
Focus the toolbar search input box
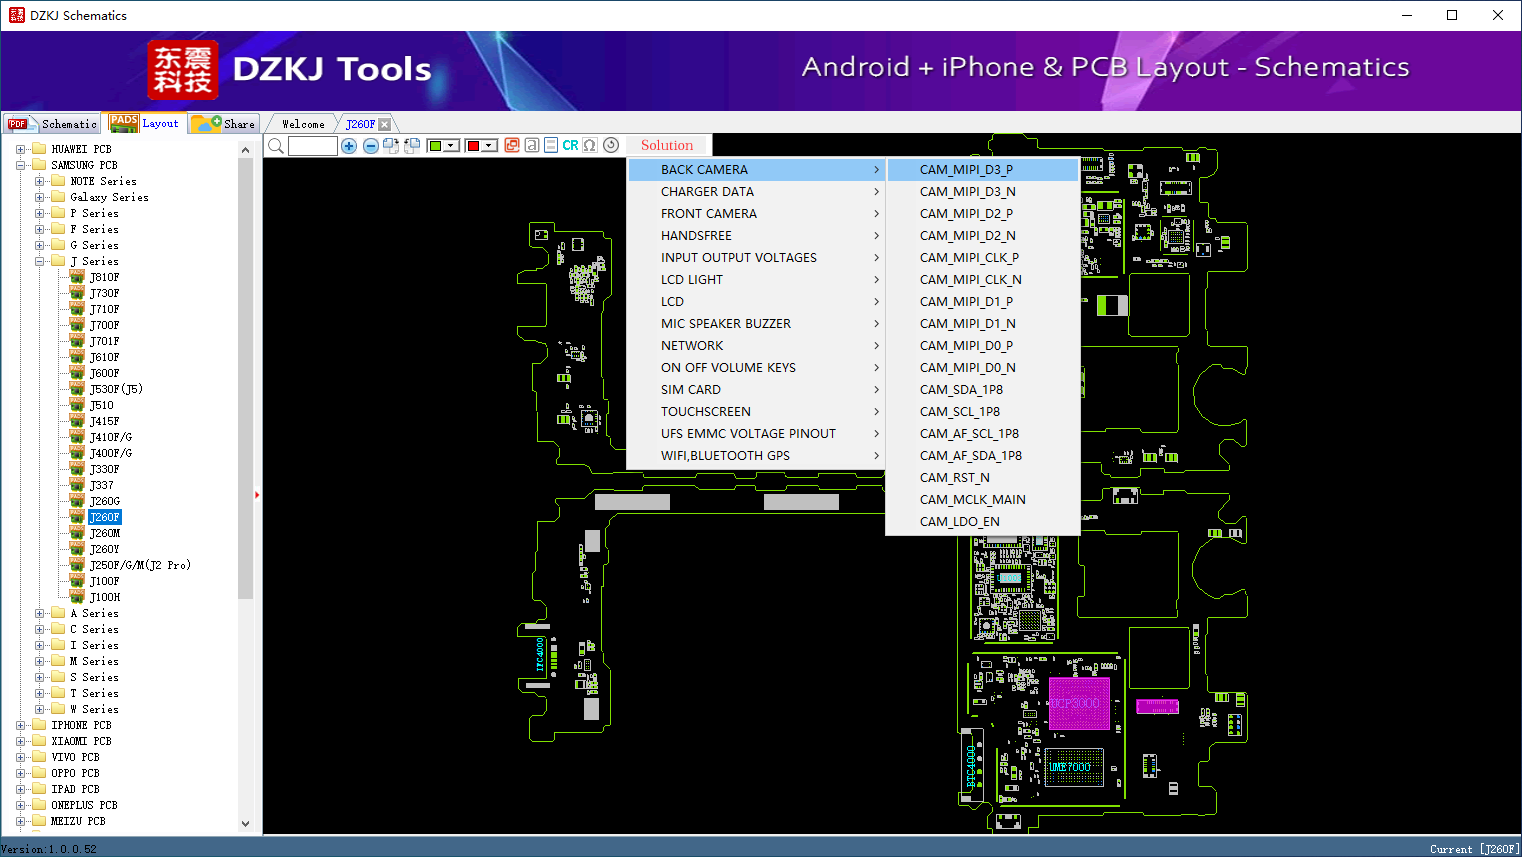coord(313,146)
